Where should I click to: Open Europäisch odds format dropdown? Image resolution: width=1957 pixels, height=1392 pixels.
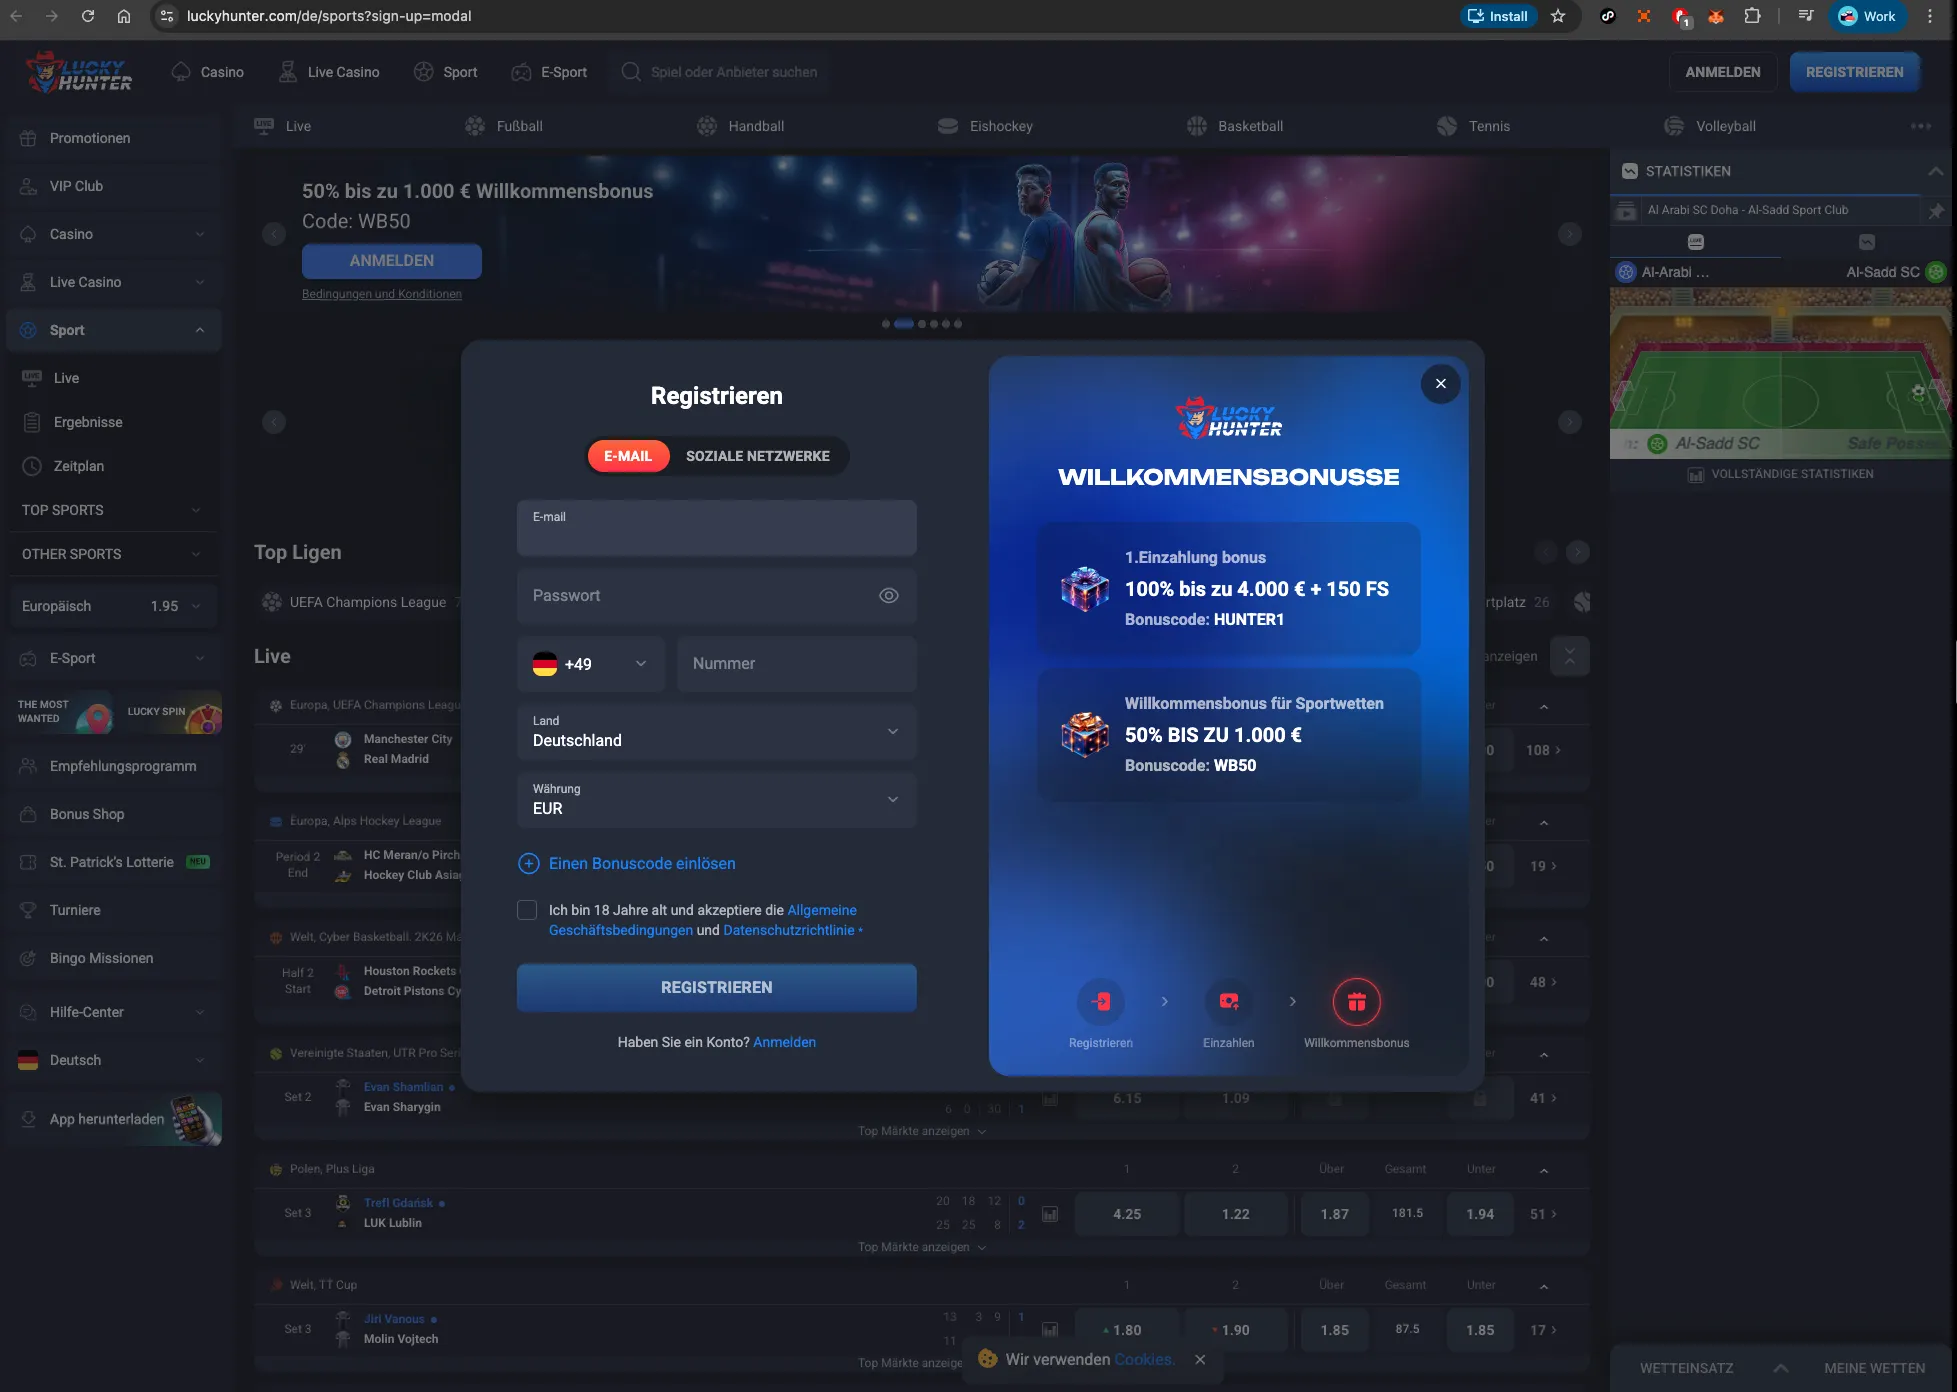pos(114,606)
